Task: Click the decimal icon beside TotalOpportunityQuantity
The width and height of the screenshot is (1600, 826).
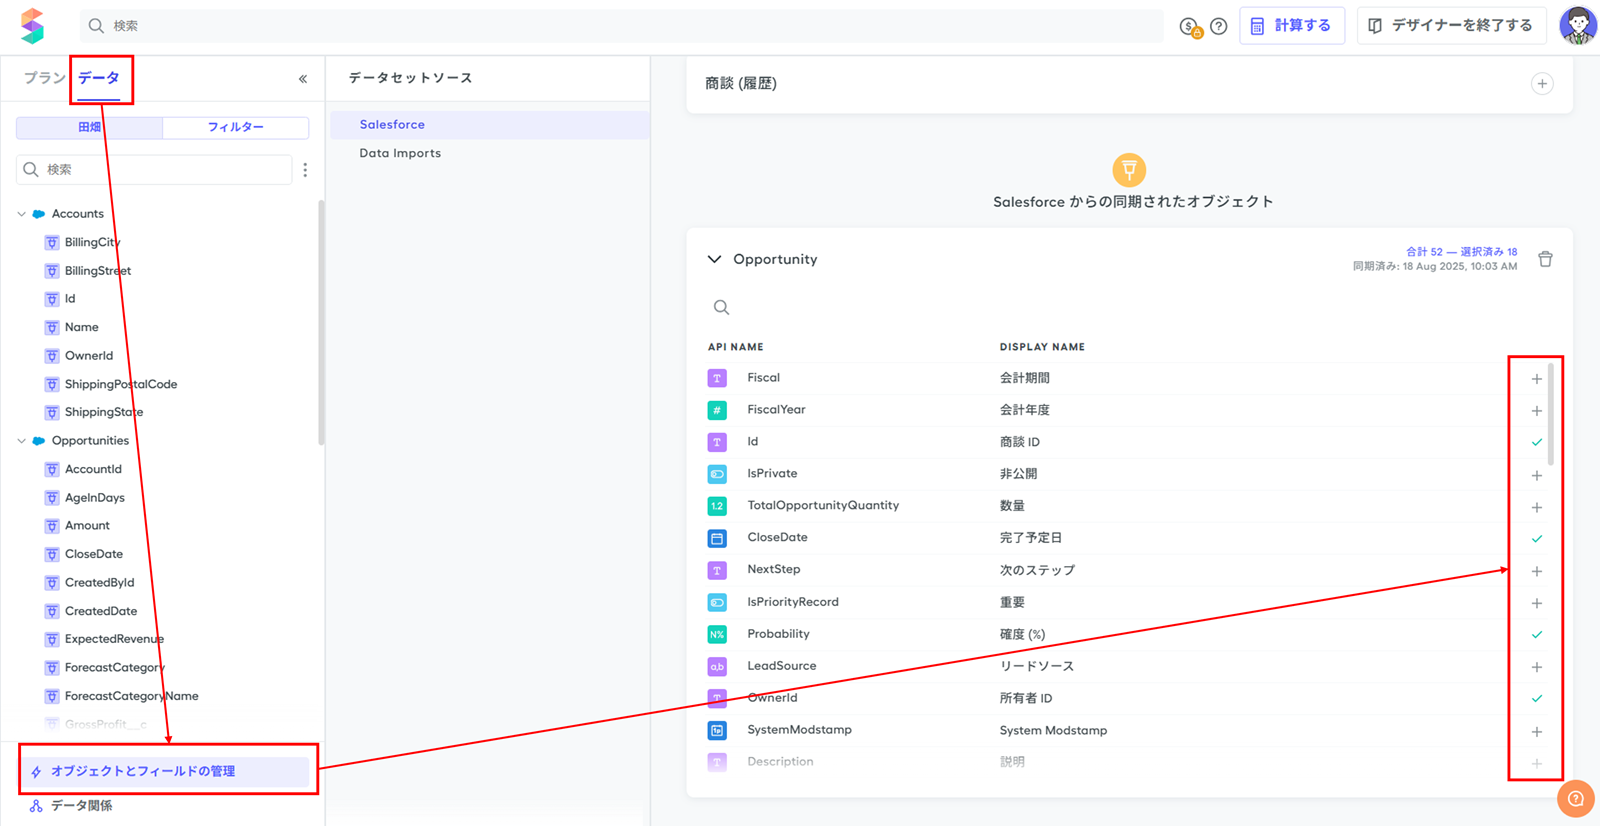Action: tap(717, 506)
